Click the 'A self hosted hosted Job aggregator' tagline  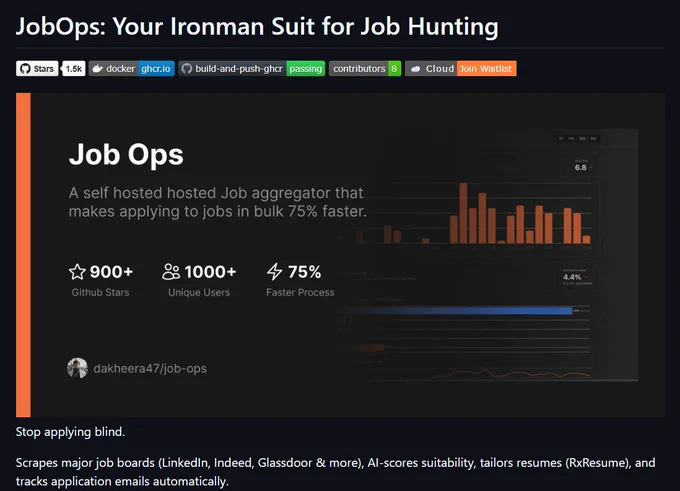218,202
